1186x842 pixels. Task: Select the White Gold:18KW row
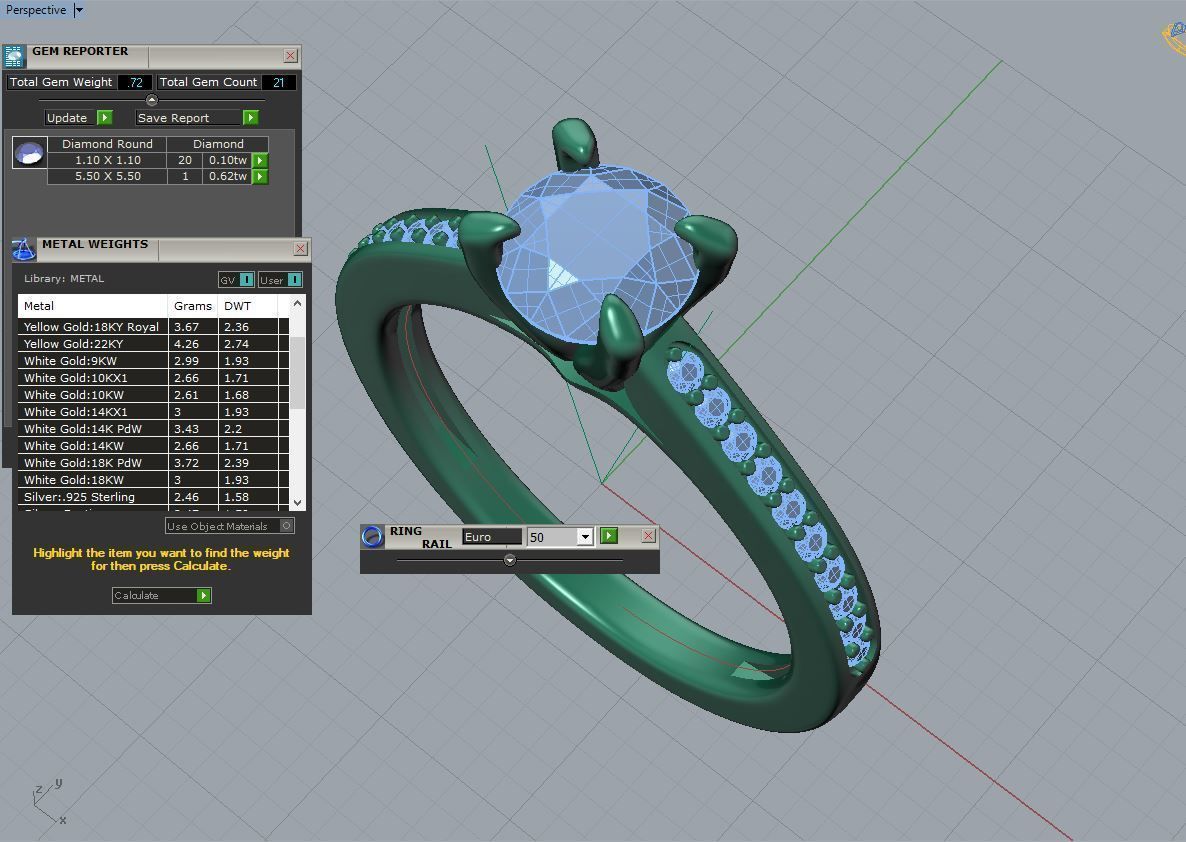[153, 480]
